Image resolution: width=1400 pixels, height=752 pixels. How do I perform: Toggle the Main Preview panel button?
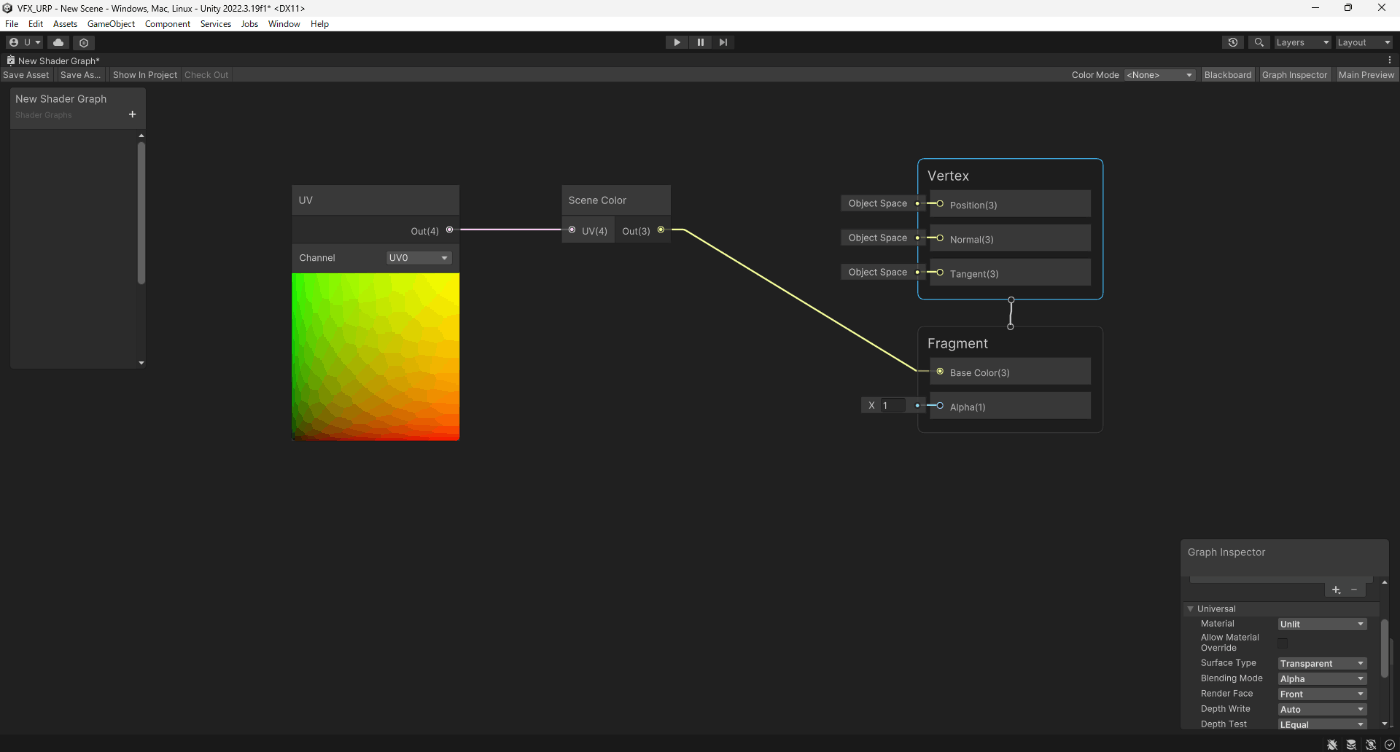(1366, 75)
